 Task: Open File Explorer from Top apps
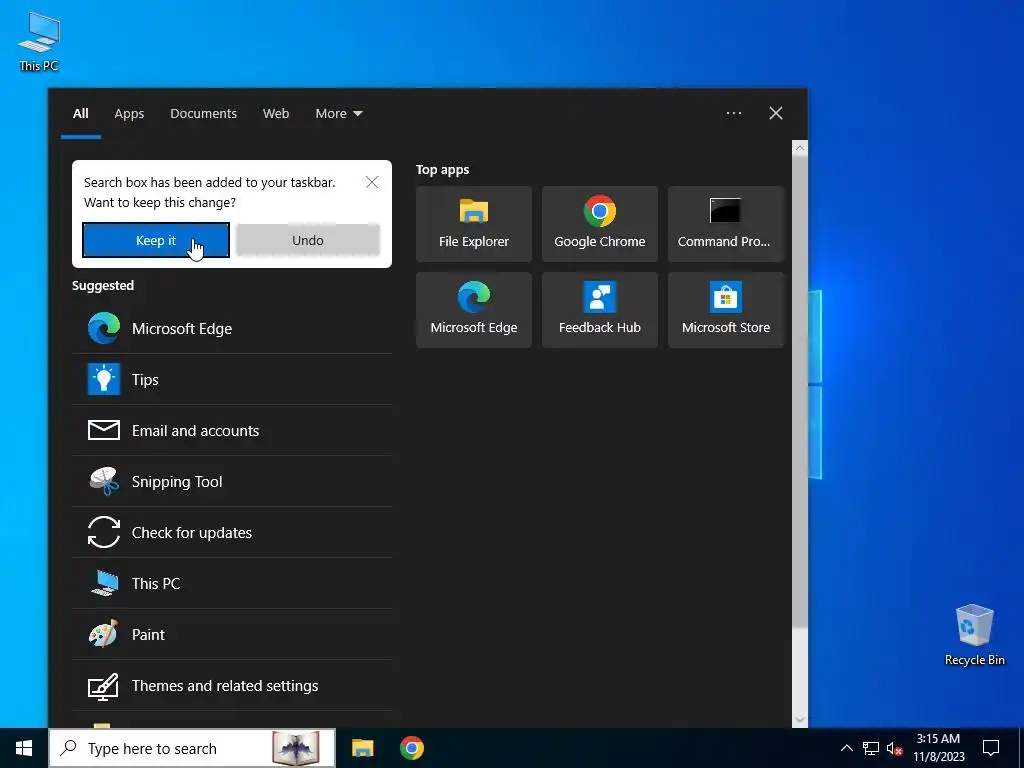coord(473,224)
